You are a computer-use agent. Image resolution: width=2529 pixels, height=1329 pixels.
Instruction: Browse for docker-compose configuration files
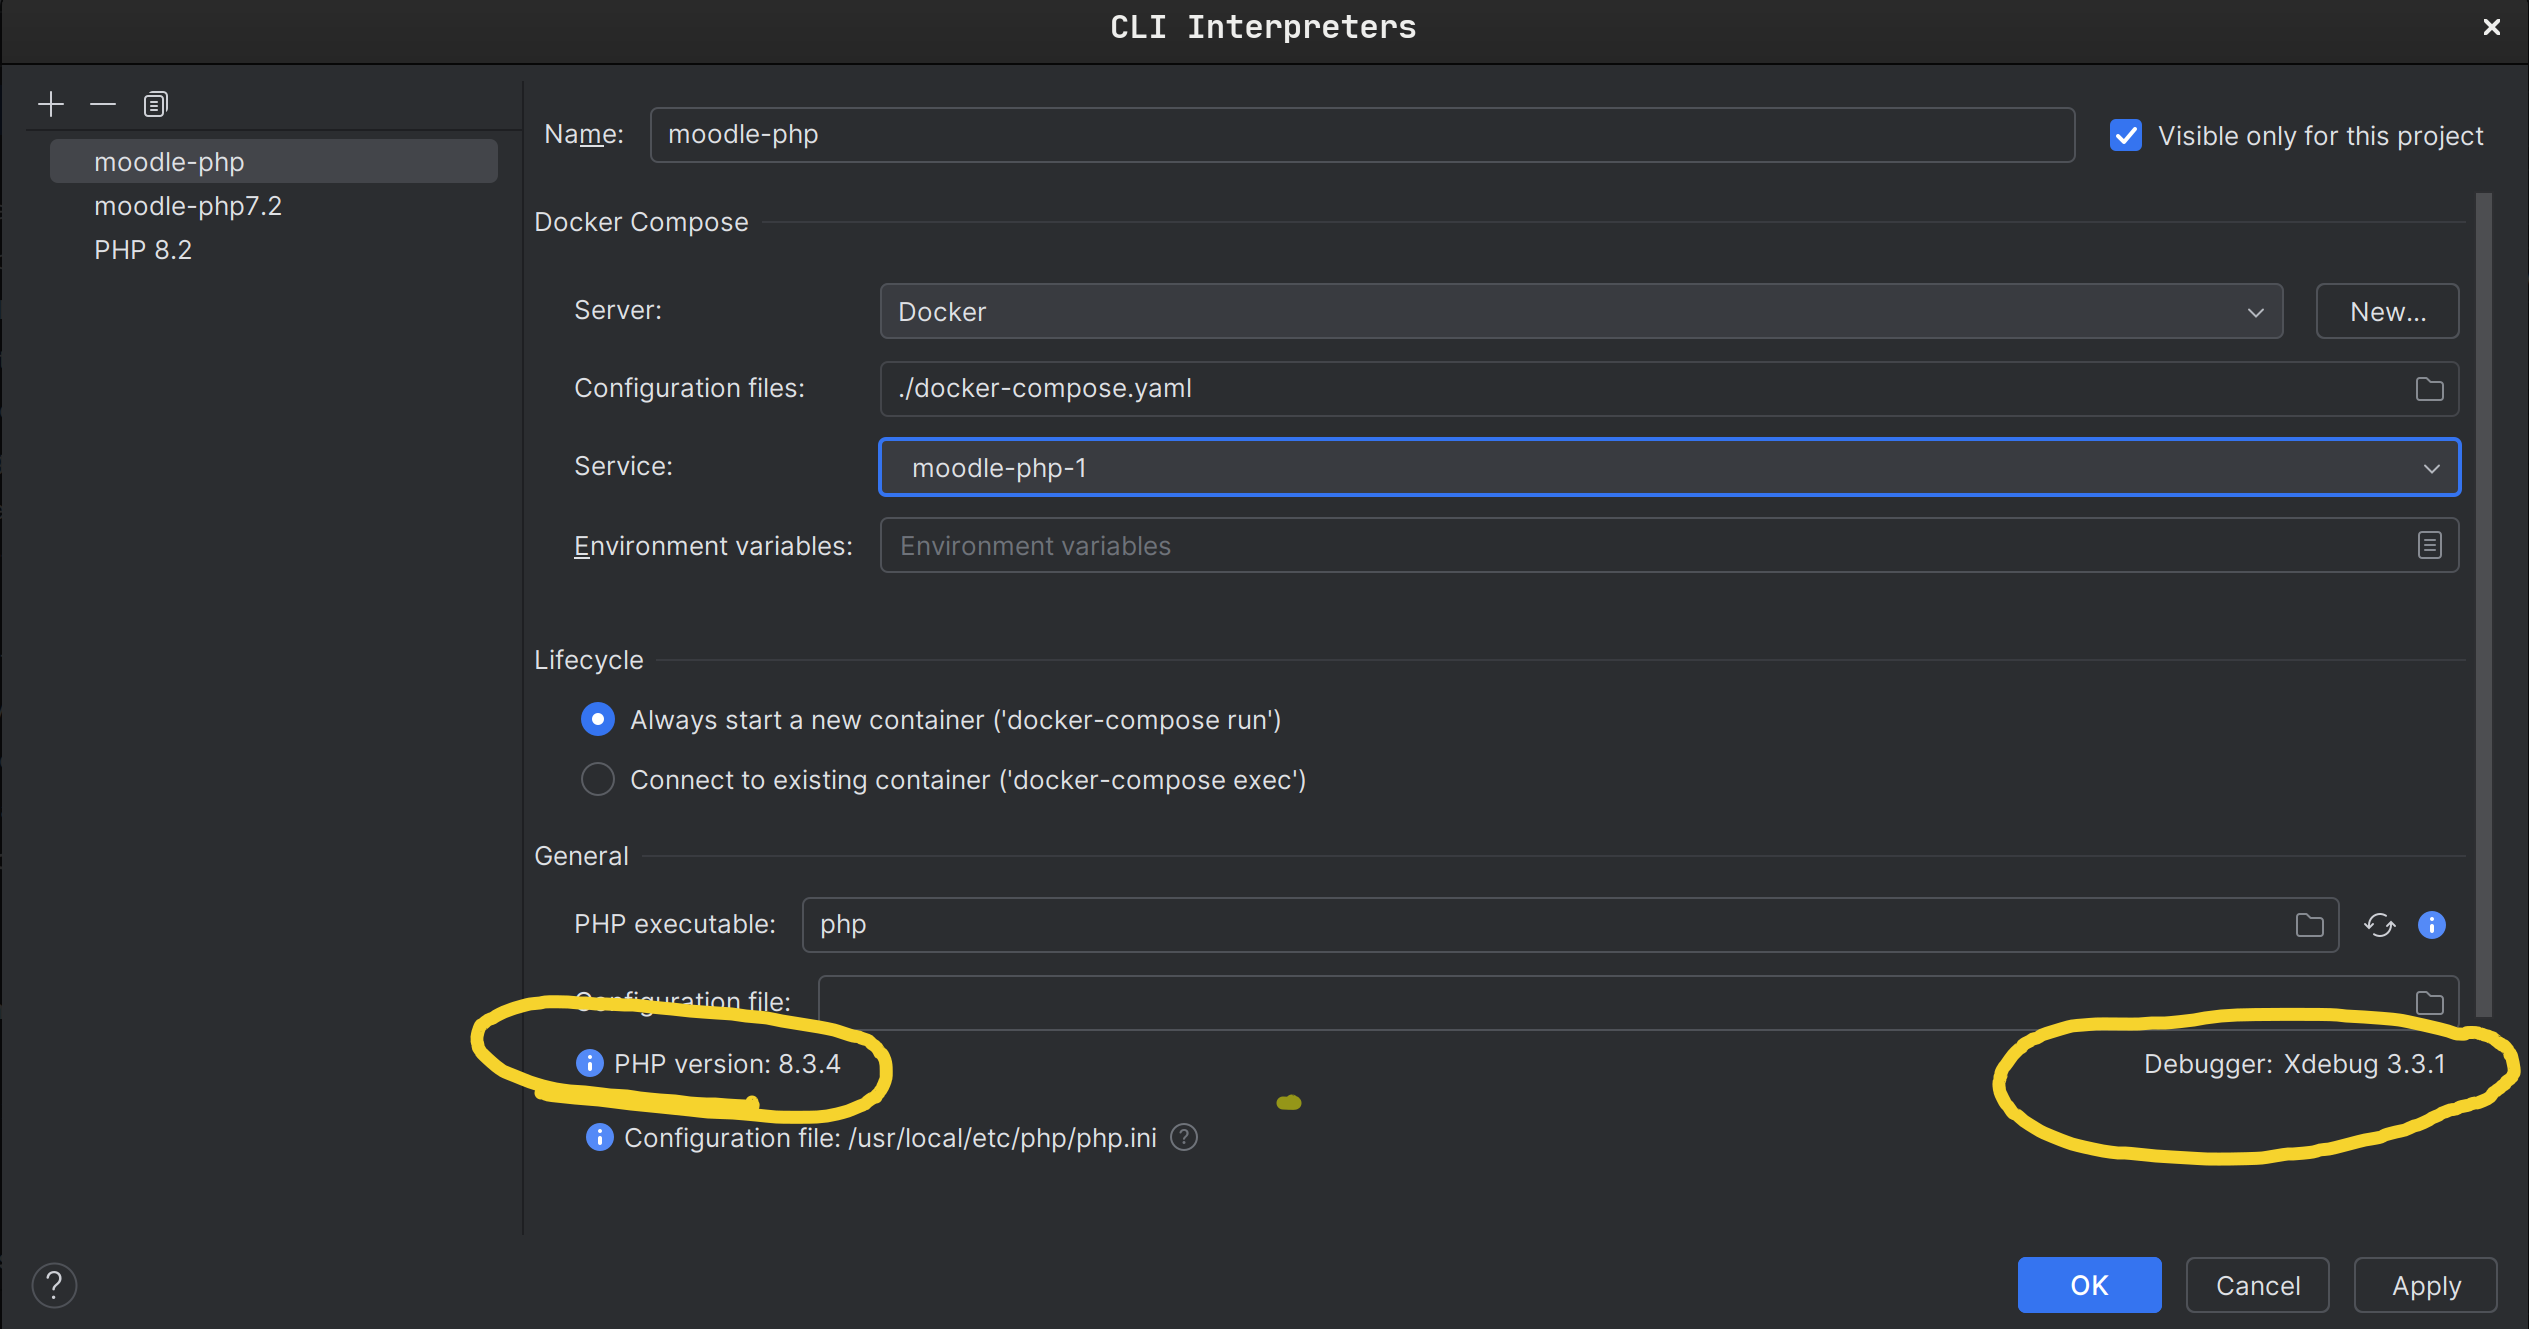tap(2429, 389)
